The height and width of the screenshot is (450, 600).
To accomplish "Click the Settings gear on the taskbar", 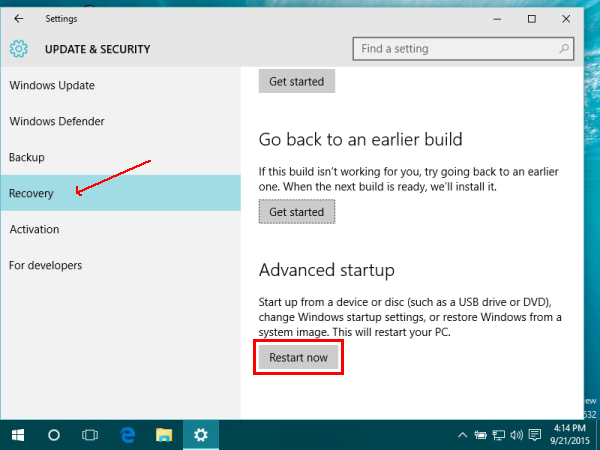I will [x=201, y=435].
